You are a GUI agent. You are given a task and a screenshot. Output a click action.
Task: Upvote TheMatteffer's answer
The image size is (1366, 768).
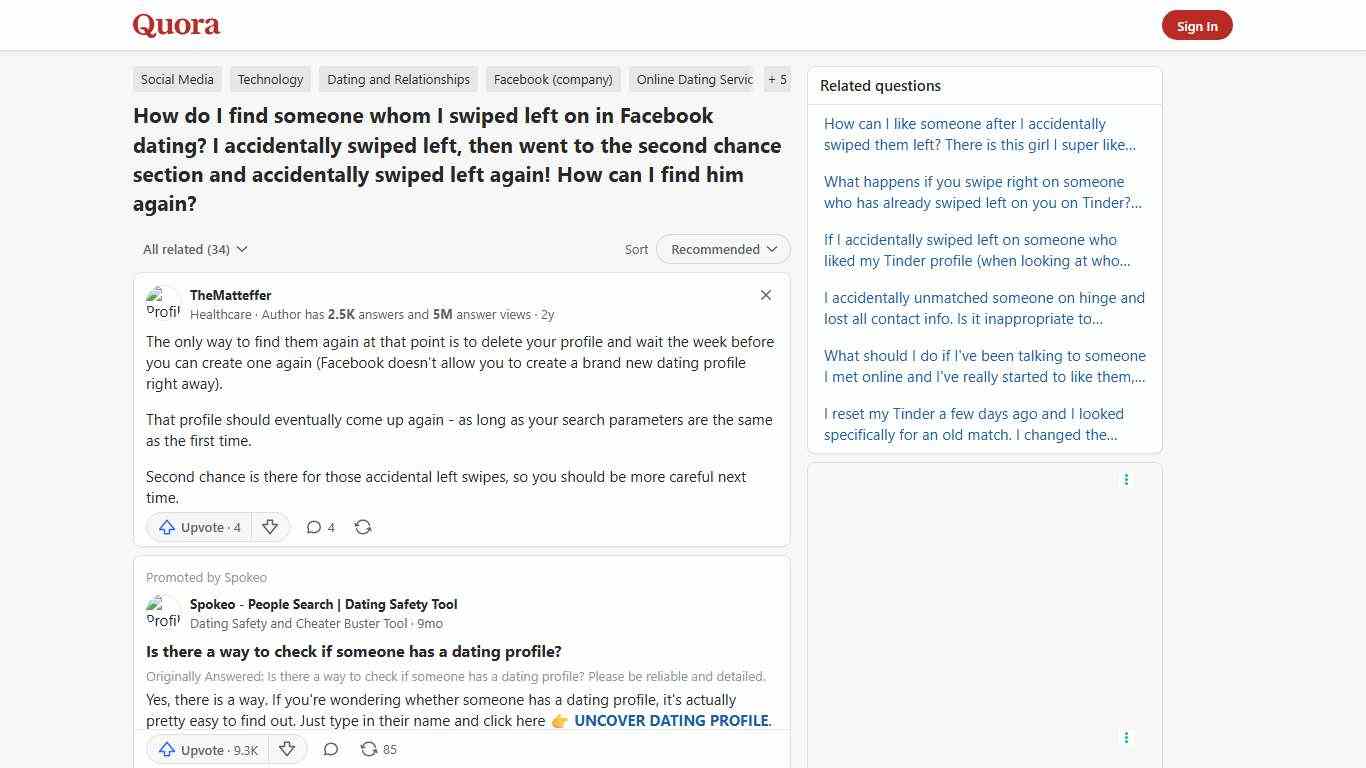coord(198,527)
